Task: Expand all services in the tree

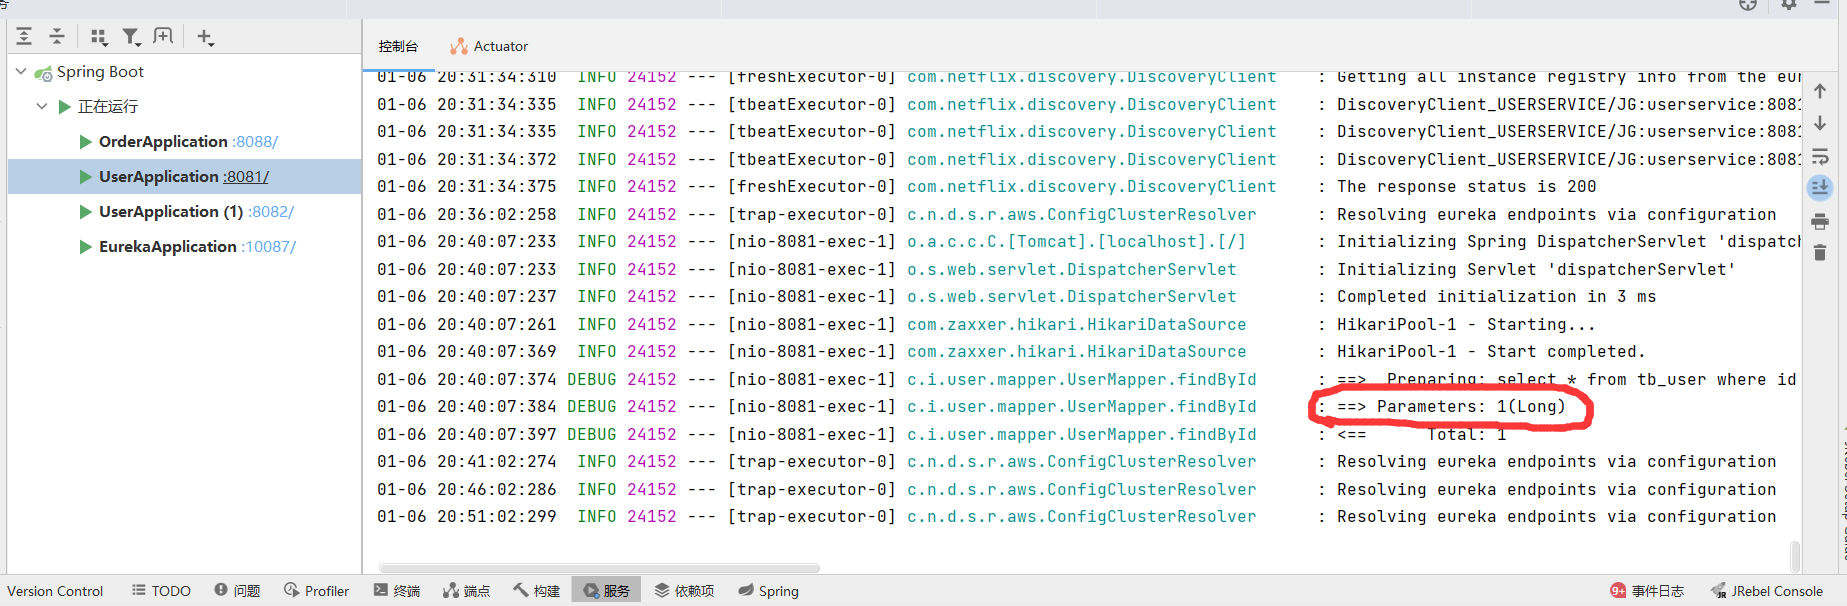Action: pyautogui.click(x=24, y=37)
